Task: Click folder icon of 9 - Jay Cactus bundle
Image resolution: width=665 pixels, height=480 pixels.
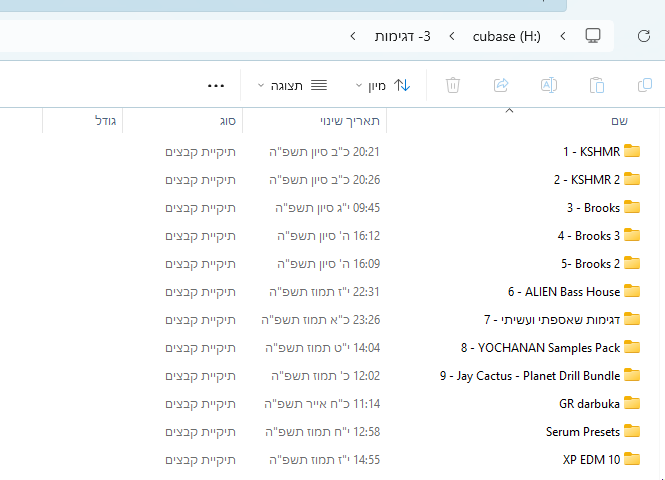Action: [x=632, y=375]
